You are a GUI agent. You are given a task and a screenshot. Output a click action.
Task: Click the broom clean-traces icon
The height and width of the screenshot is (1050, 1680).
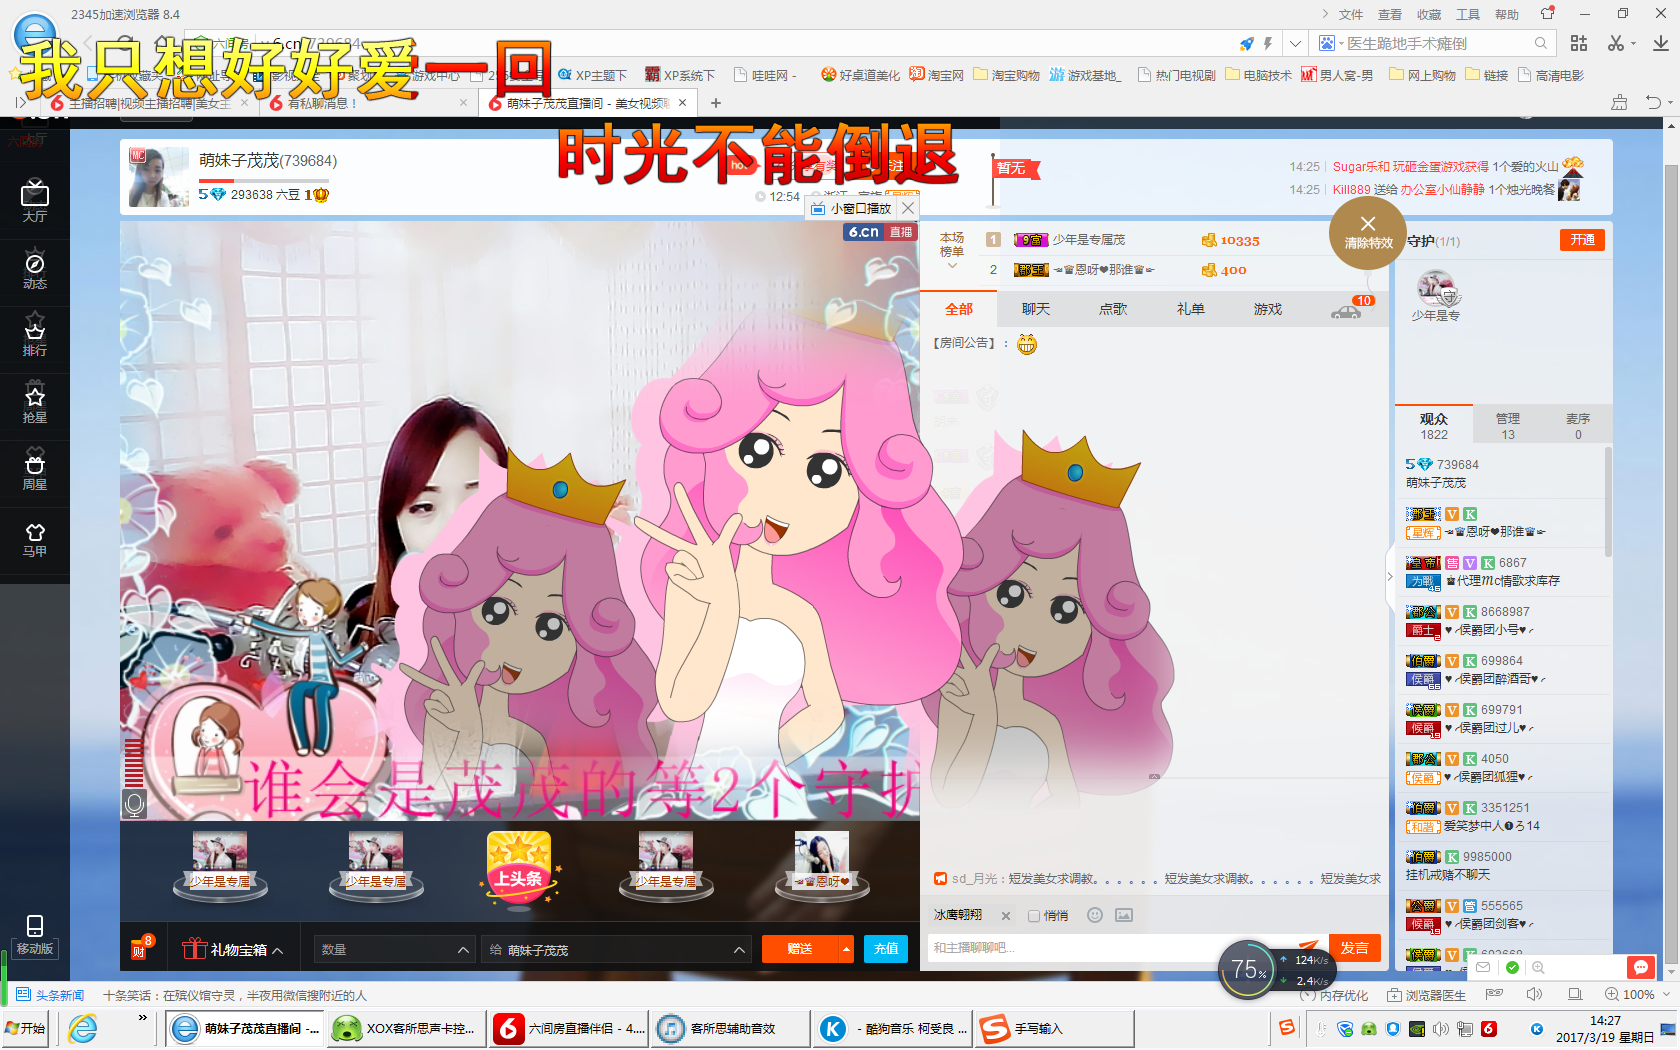pos(1620,102)
